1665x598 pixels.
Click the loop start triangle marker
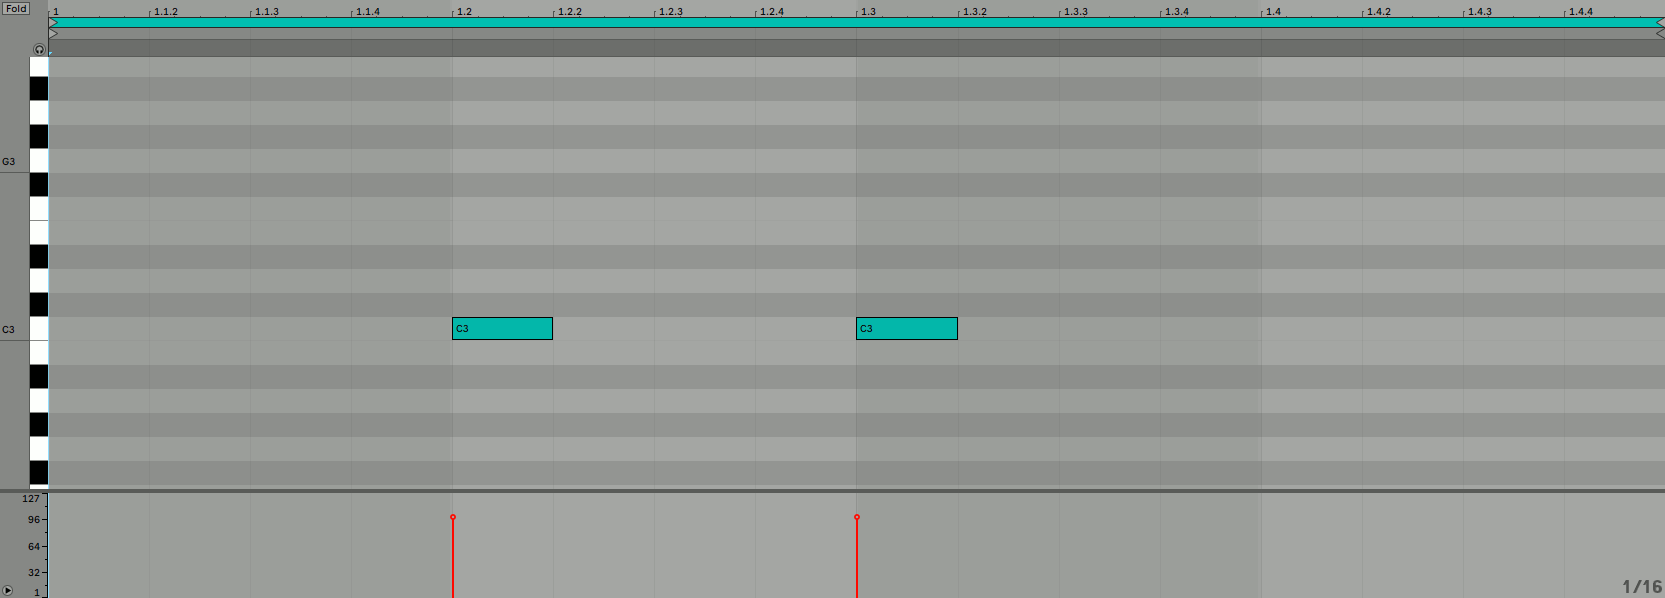tap(53, 22)
